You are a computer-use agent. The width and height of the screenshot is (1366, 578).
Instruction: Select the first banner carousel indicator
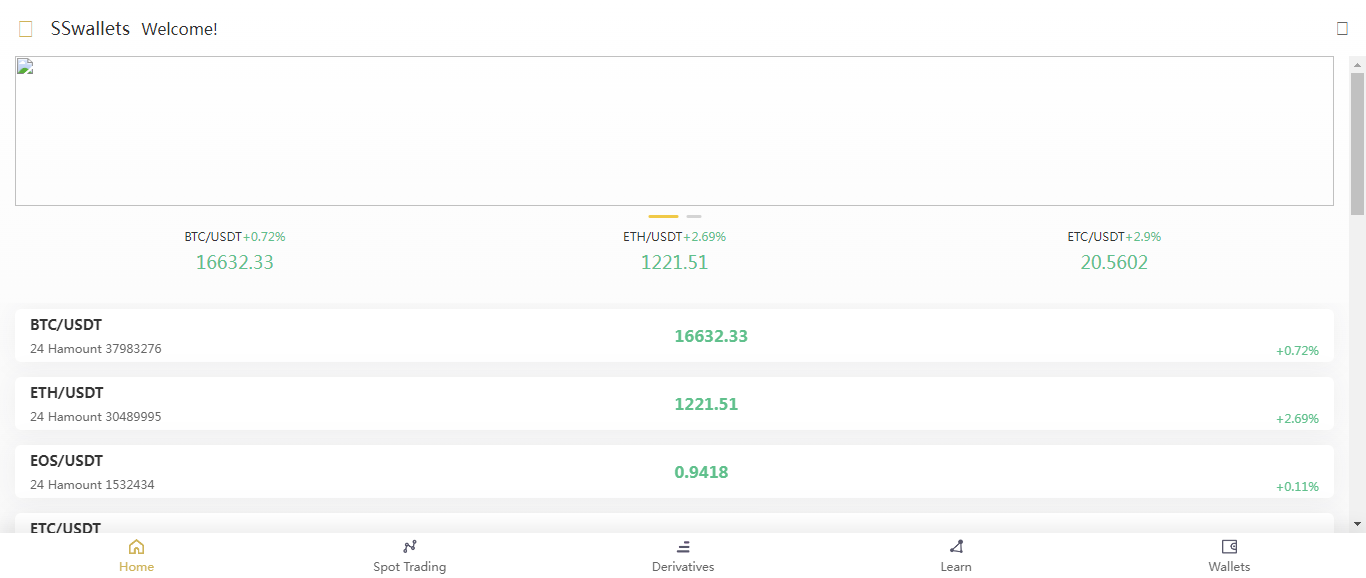(663, 216)
